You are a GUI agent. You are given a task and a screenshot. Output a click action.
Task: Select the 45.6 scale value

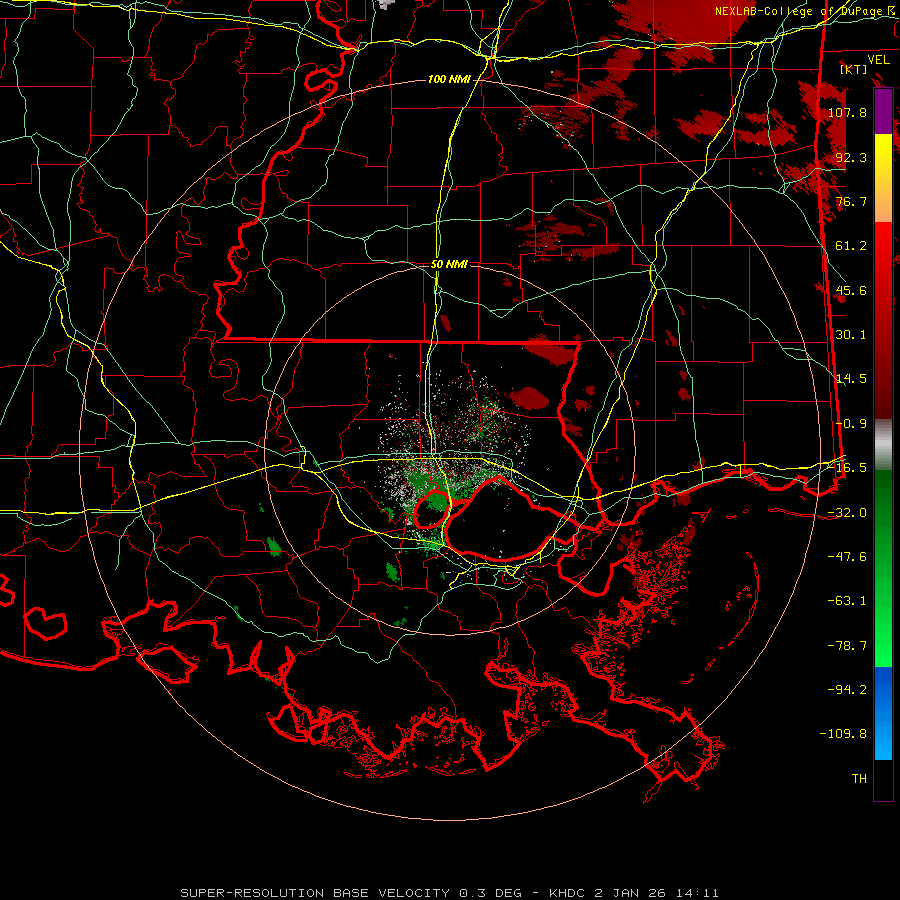[851, 290]
